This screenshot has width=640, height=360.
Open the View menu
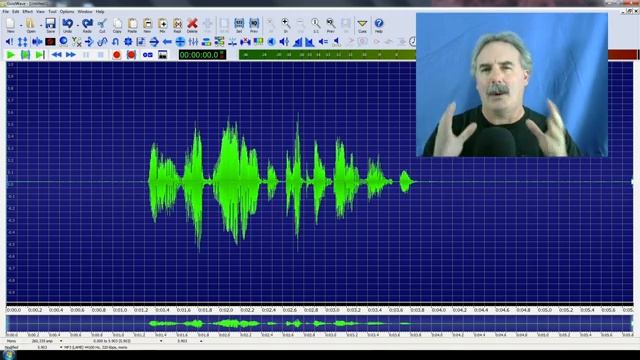click(x=40, y=12)
